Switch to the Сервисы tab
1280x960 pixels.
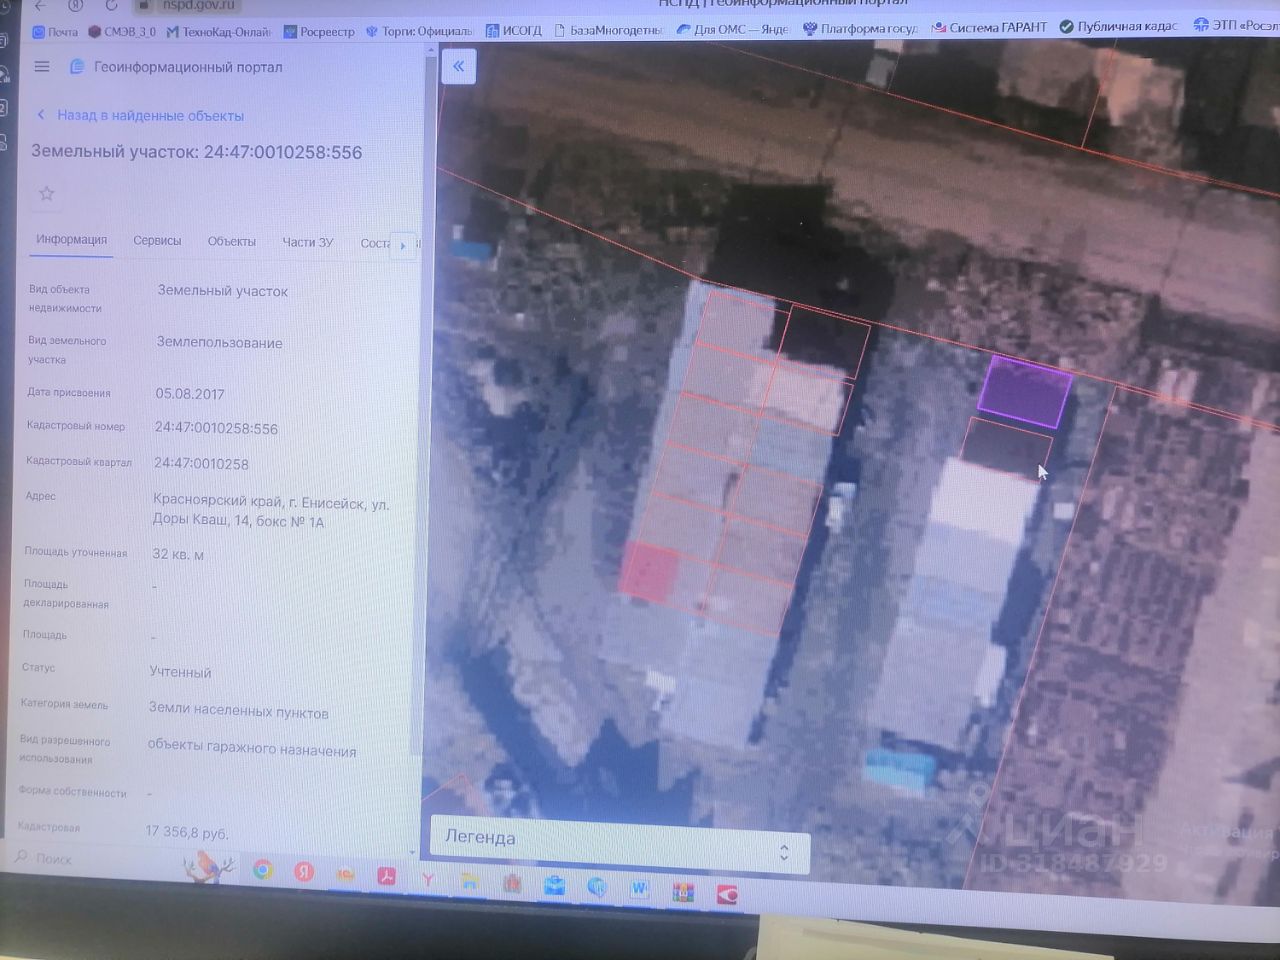click(x=157, y=241)
